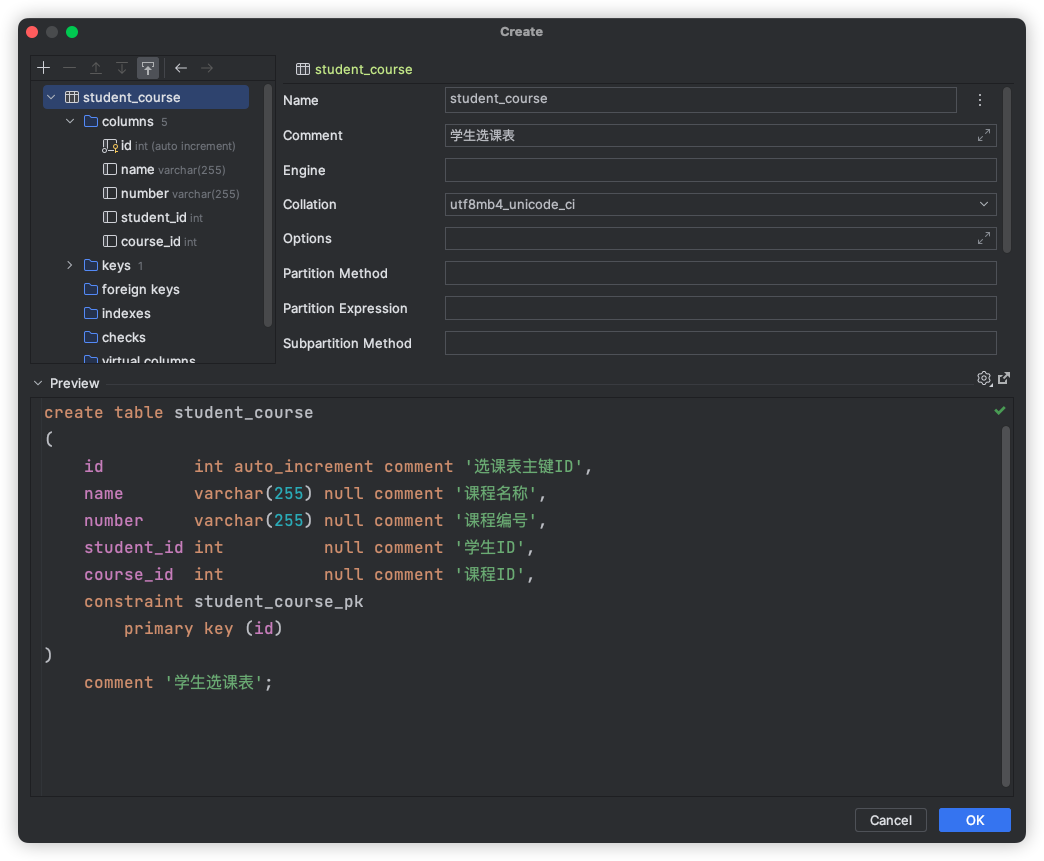The width and height of the screenshot is (1044, 861).
Task: Click the Remove (minus) toolbar icon
Action: pyautogui.click(x=69, y=68)
